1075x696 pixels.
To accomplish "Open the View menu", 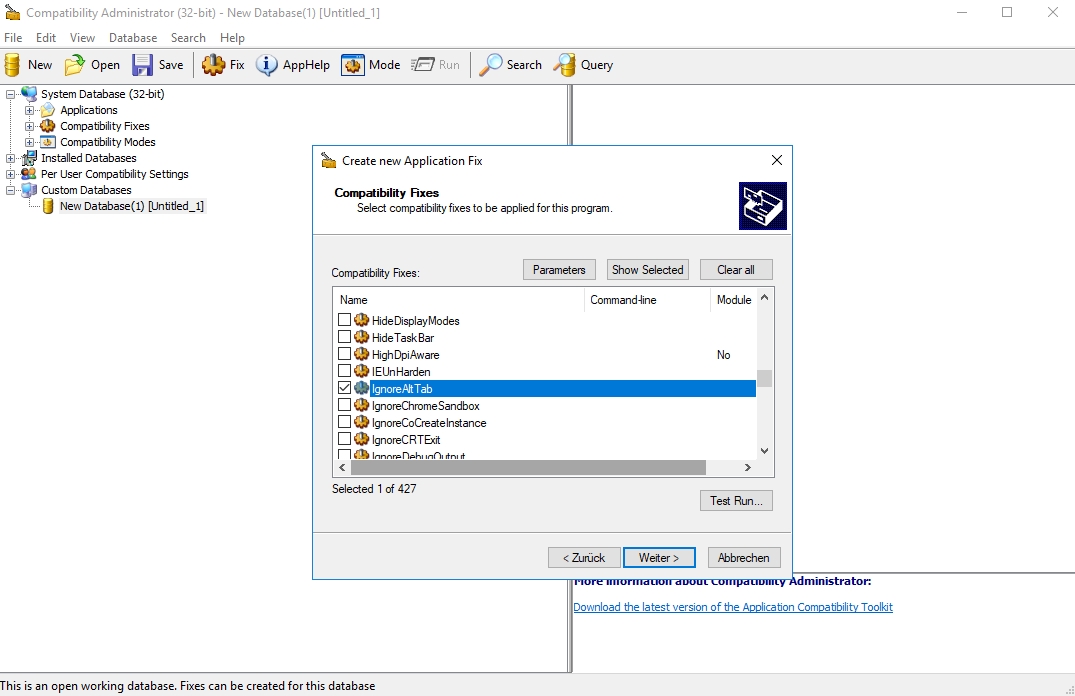I will coord(82,38).
